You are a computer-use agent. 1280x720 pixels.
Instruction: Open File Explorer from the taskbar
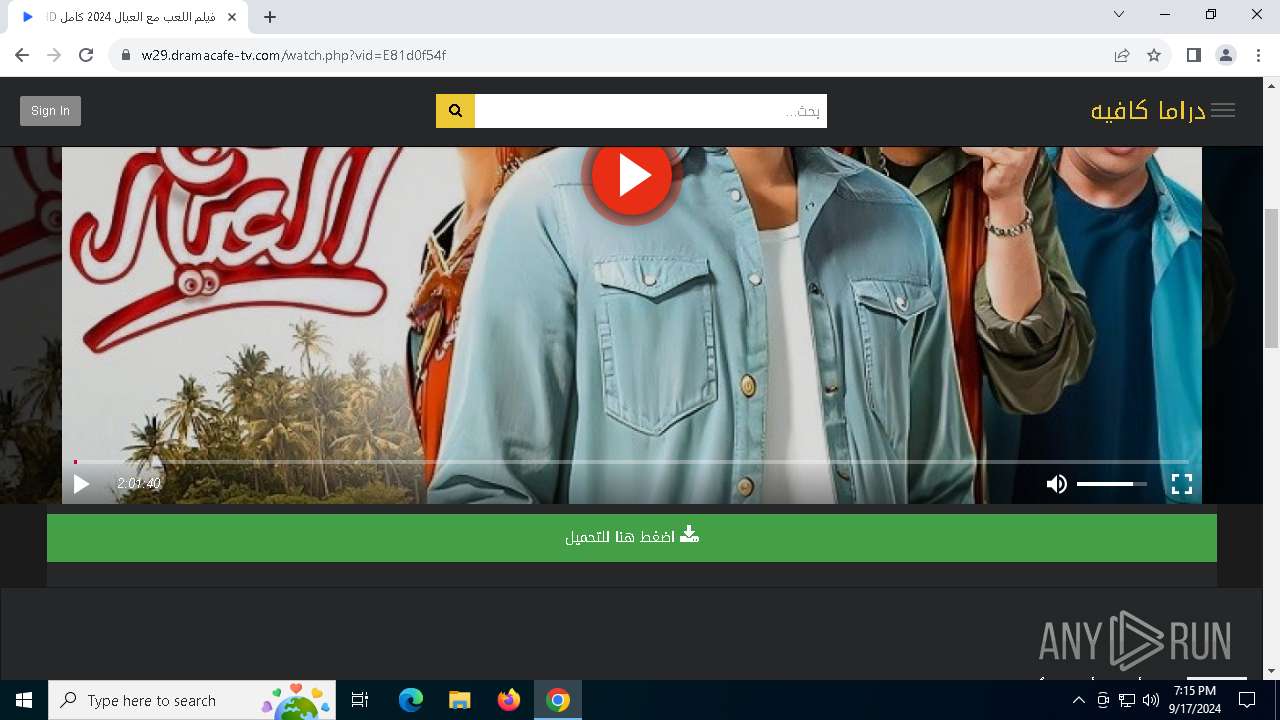pyautogui.click(x=459, y=700)
